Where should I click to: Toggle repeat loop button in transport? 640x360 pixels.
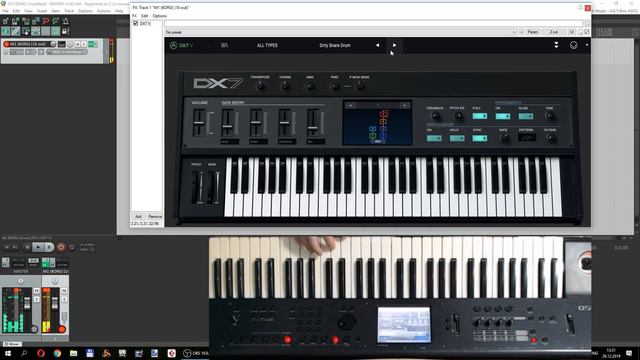click(x=72, y=247)
